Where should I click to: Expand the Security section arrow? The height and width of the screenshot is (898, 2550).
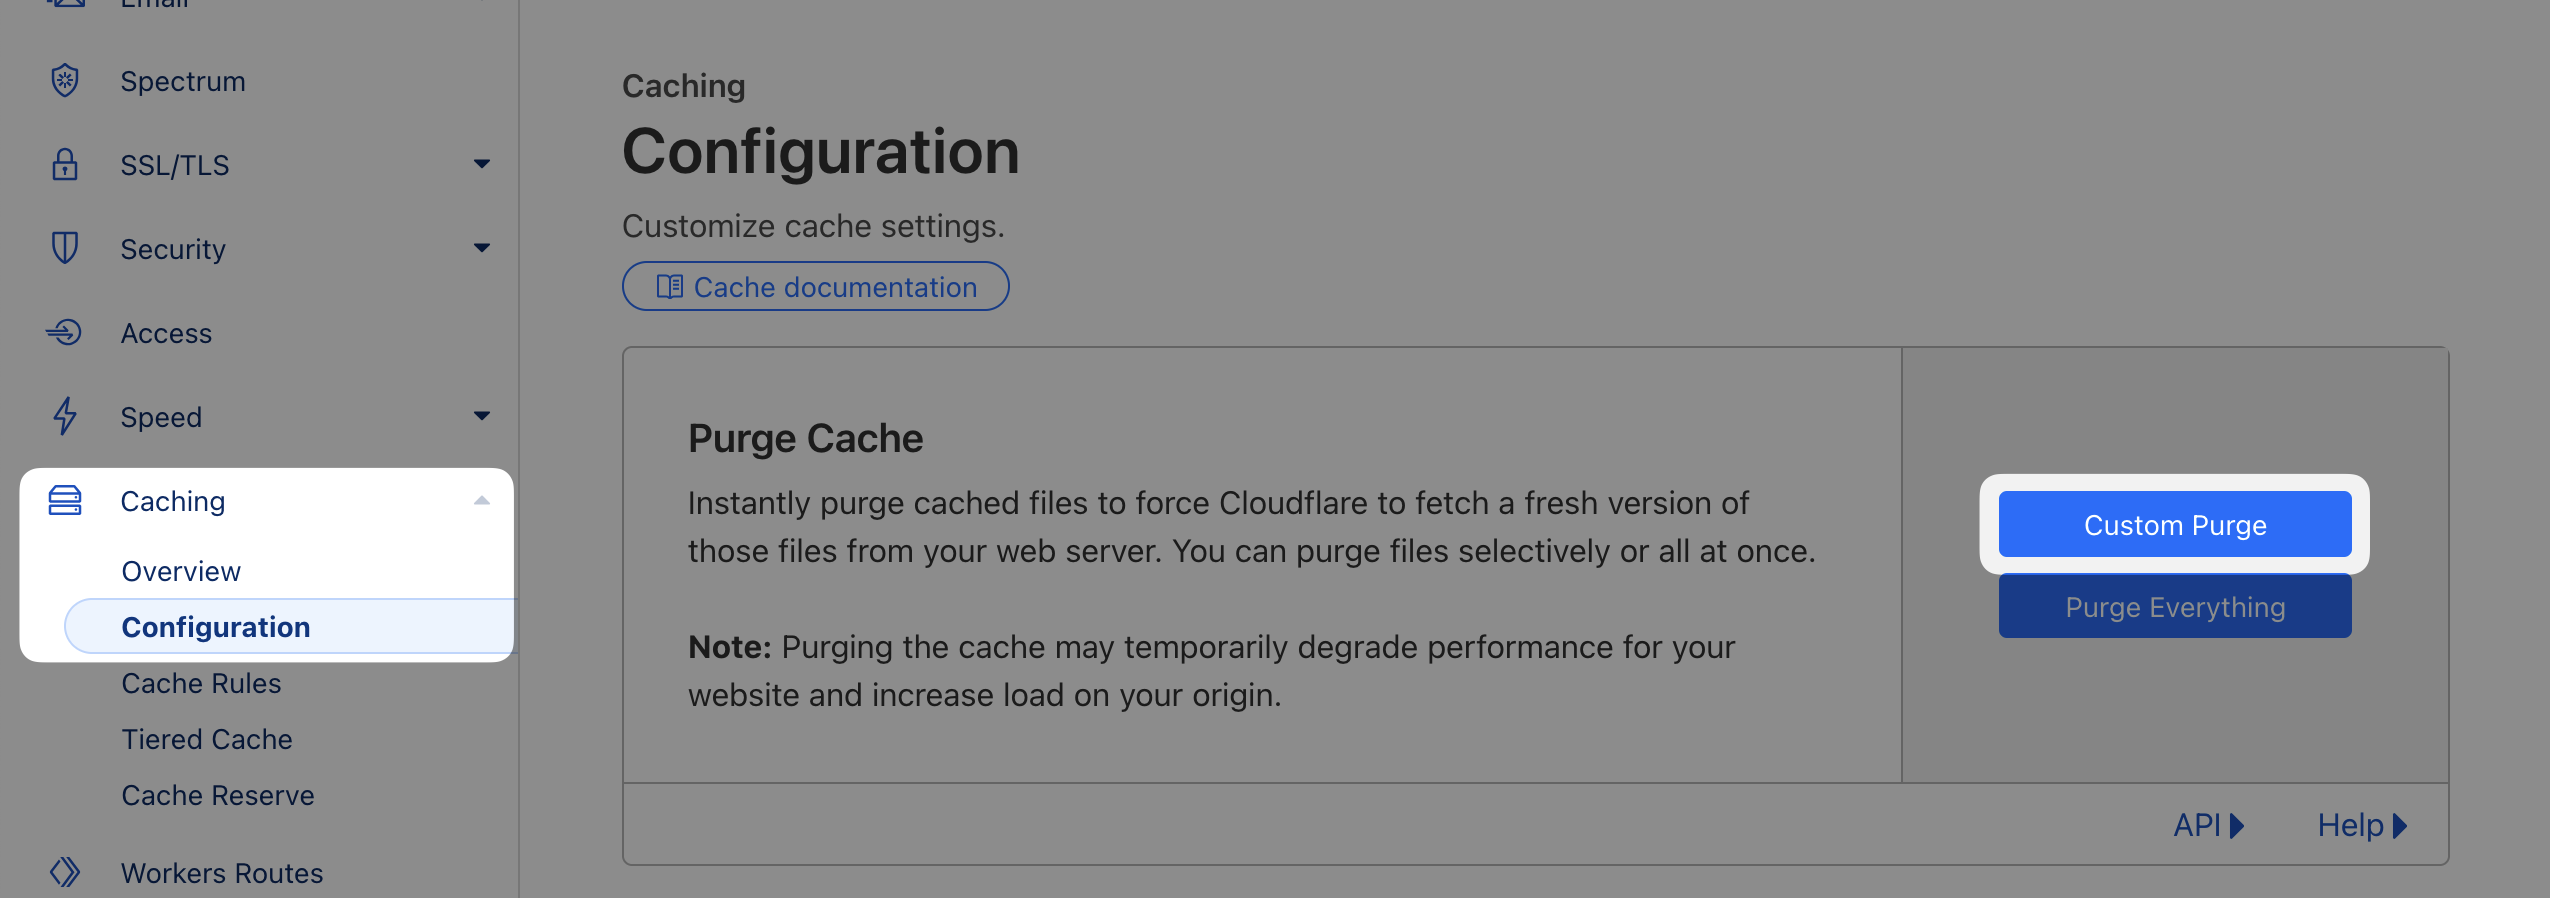(482, 248)
